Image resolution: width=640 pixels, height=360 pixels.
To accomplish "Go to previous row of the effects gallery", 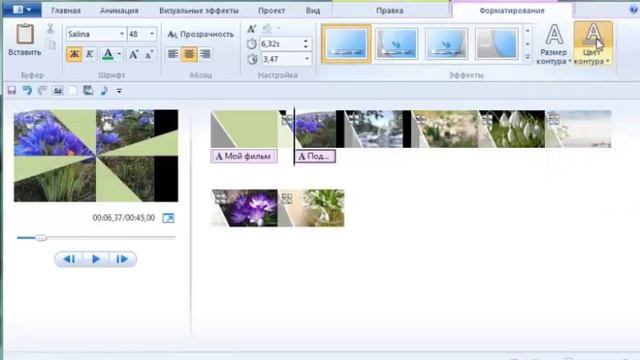I will point(527,31).
